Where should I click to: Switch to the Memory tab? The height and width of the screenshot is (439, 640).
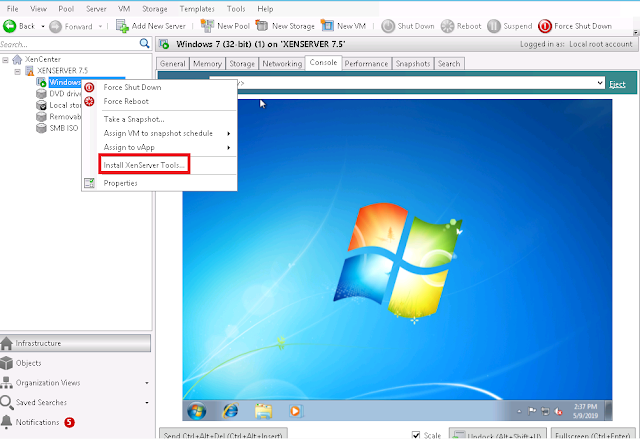[207, 64]
